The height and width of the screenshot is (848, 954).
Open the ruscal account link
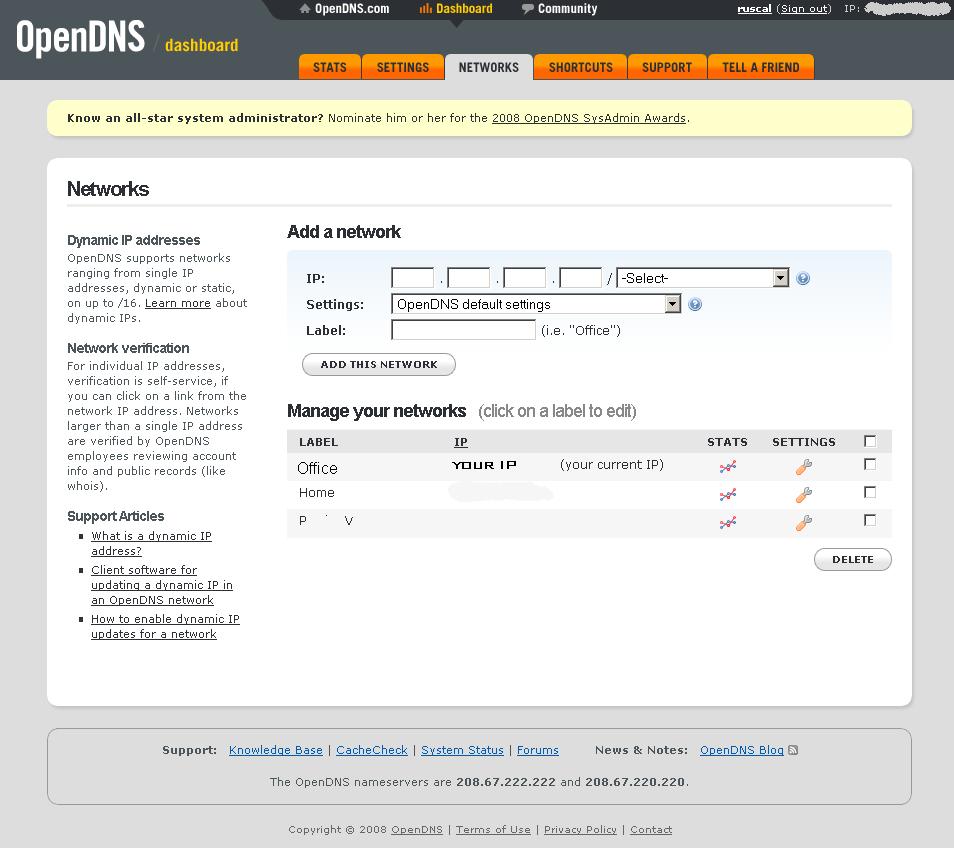[x=754, y=9]
